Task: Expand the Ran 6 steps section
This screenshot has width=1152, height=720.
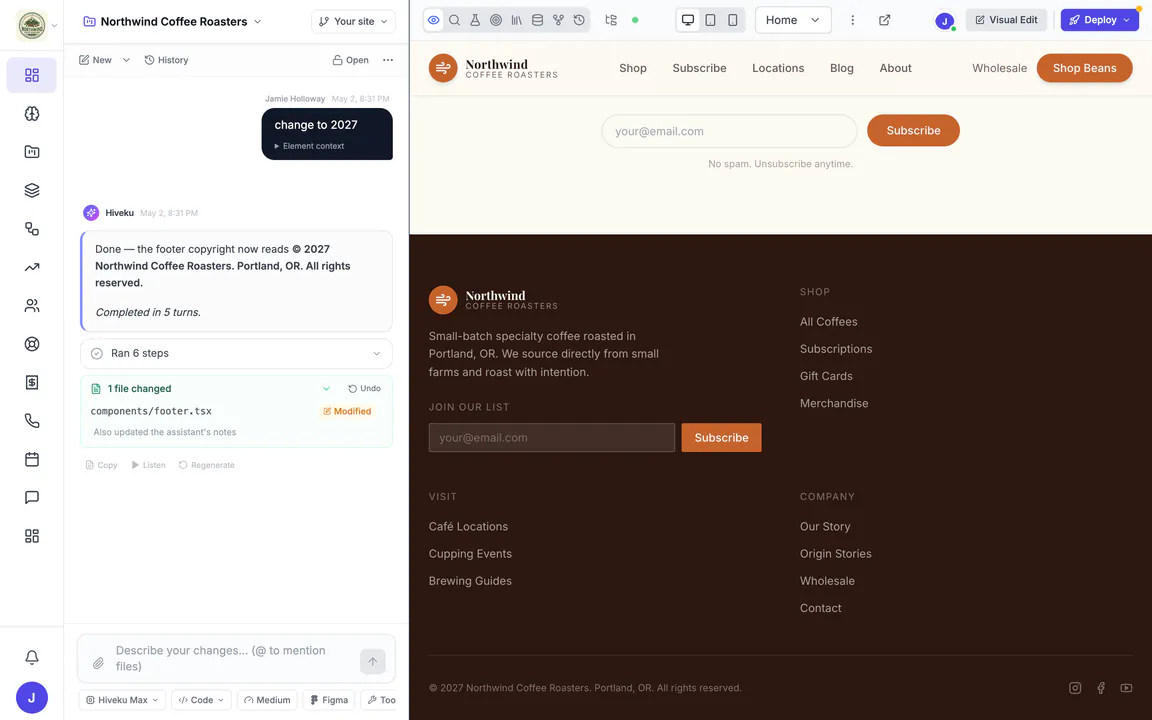Action: 236,353
